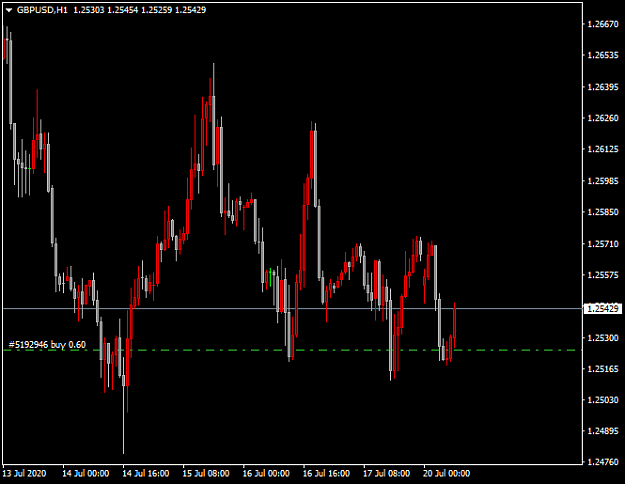
Task: Click the GBPUSD,H1 symbol title
Action: (x=42, y=10)
